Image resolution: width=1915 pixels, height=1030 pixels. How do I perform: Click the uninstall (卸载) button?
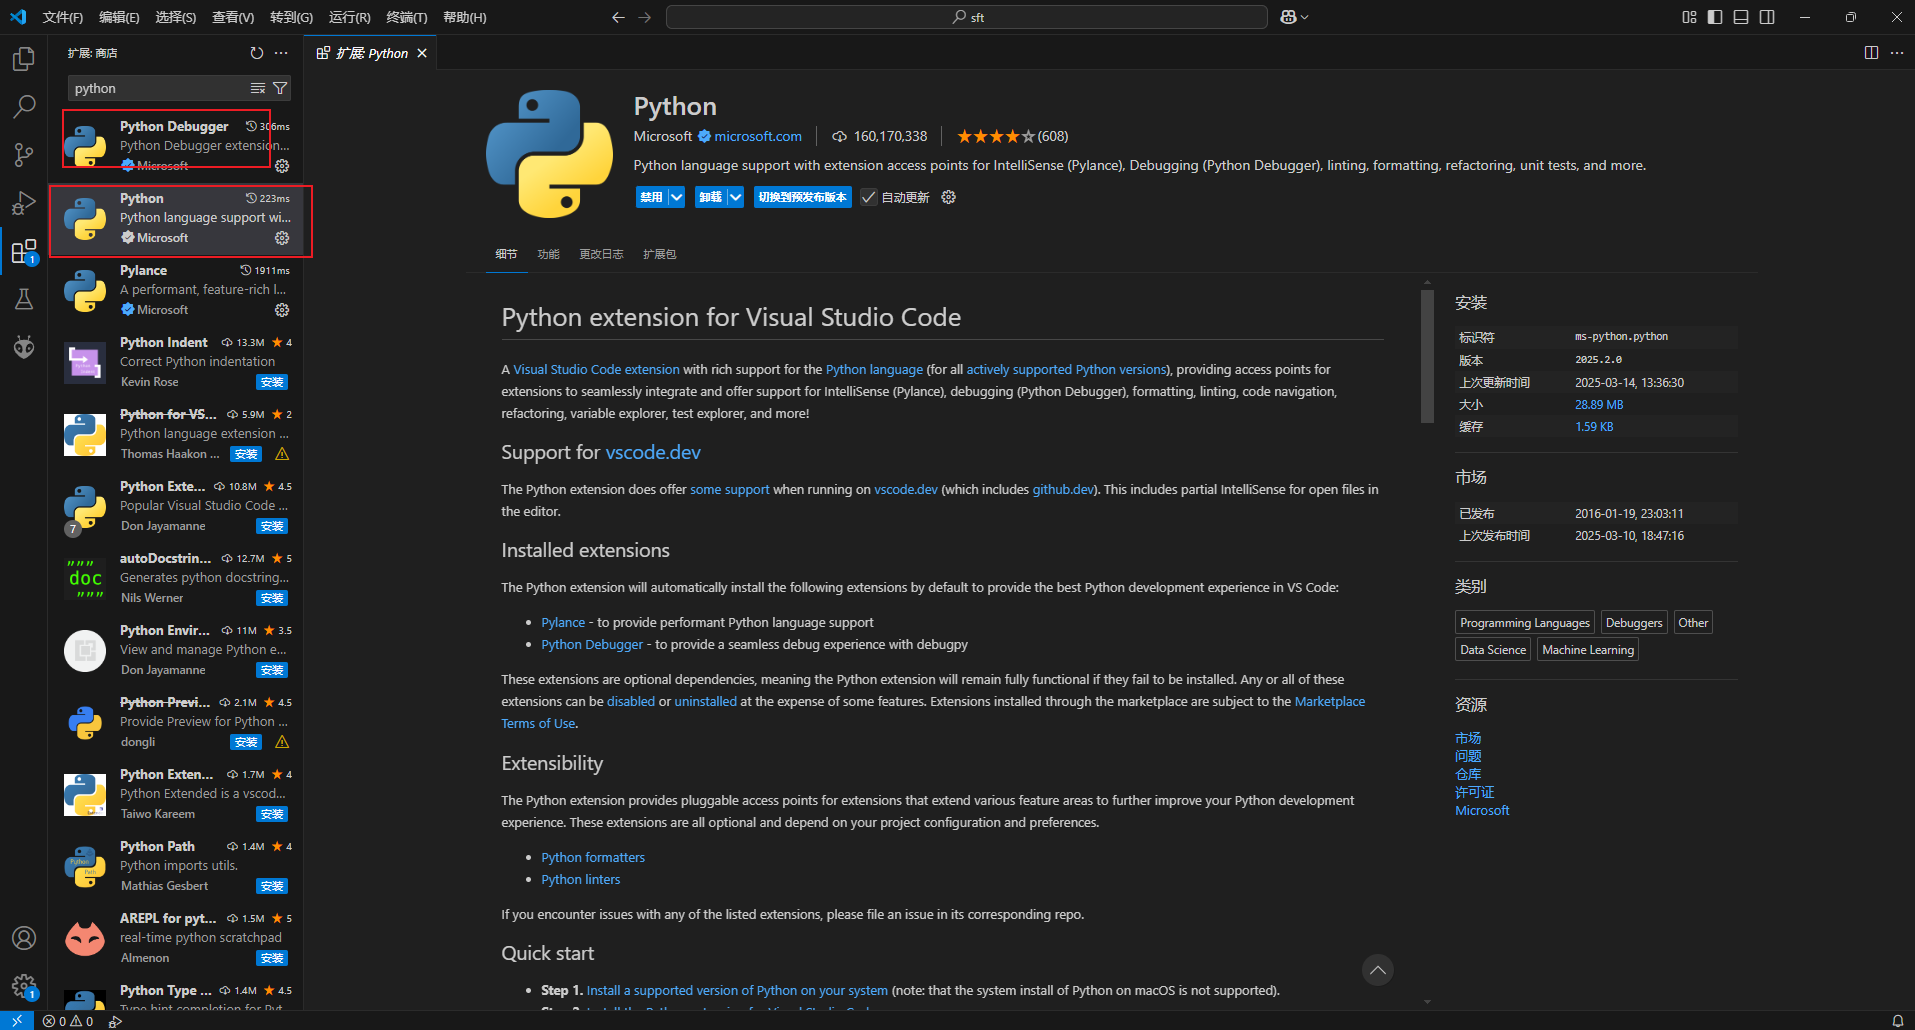pyautogui.click(x=710, y=197)
